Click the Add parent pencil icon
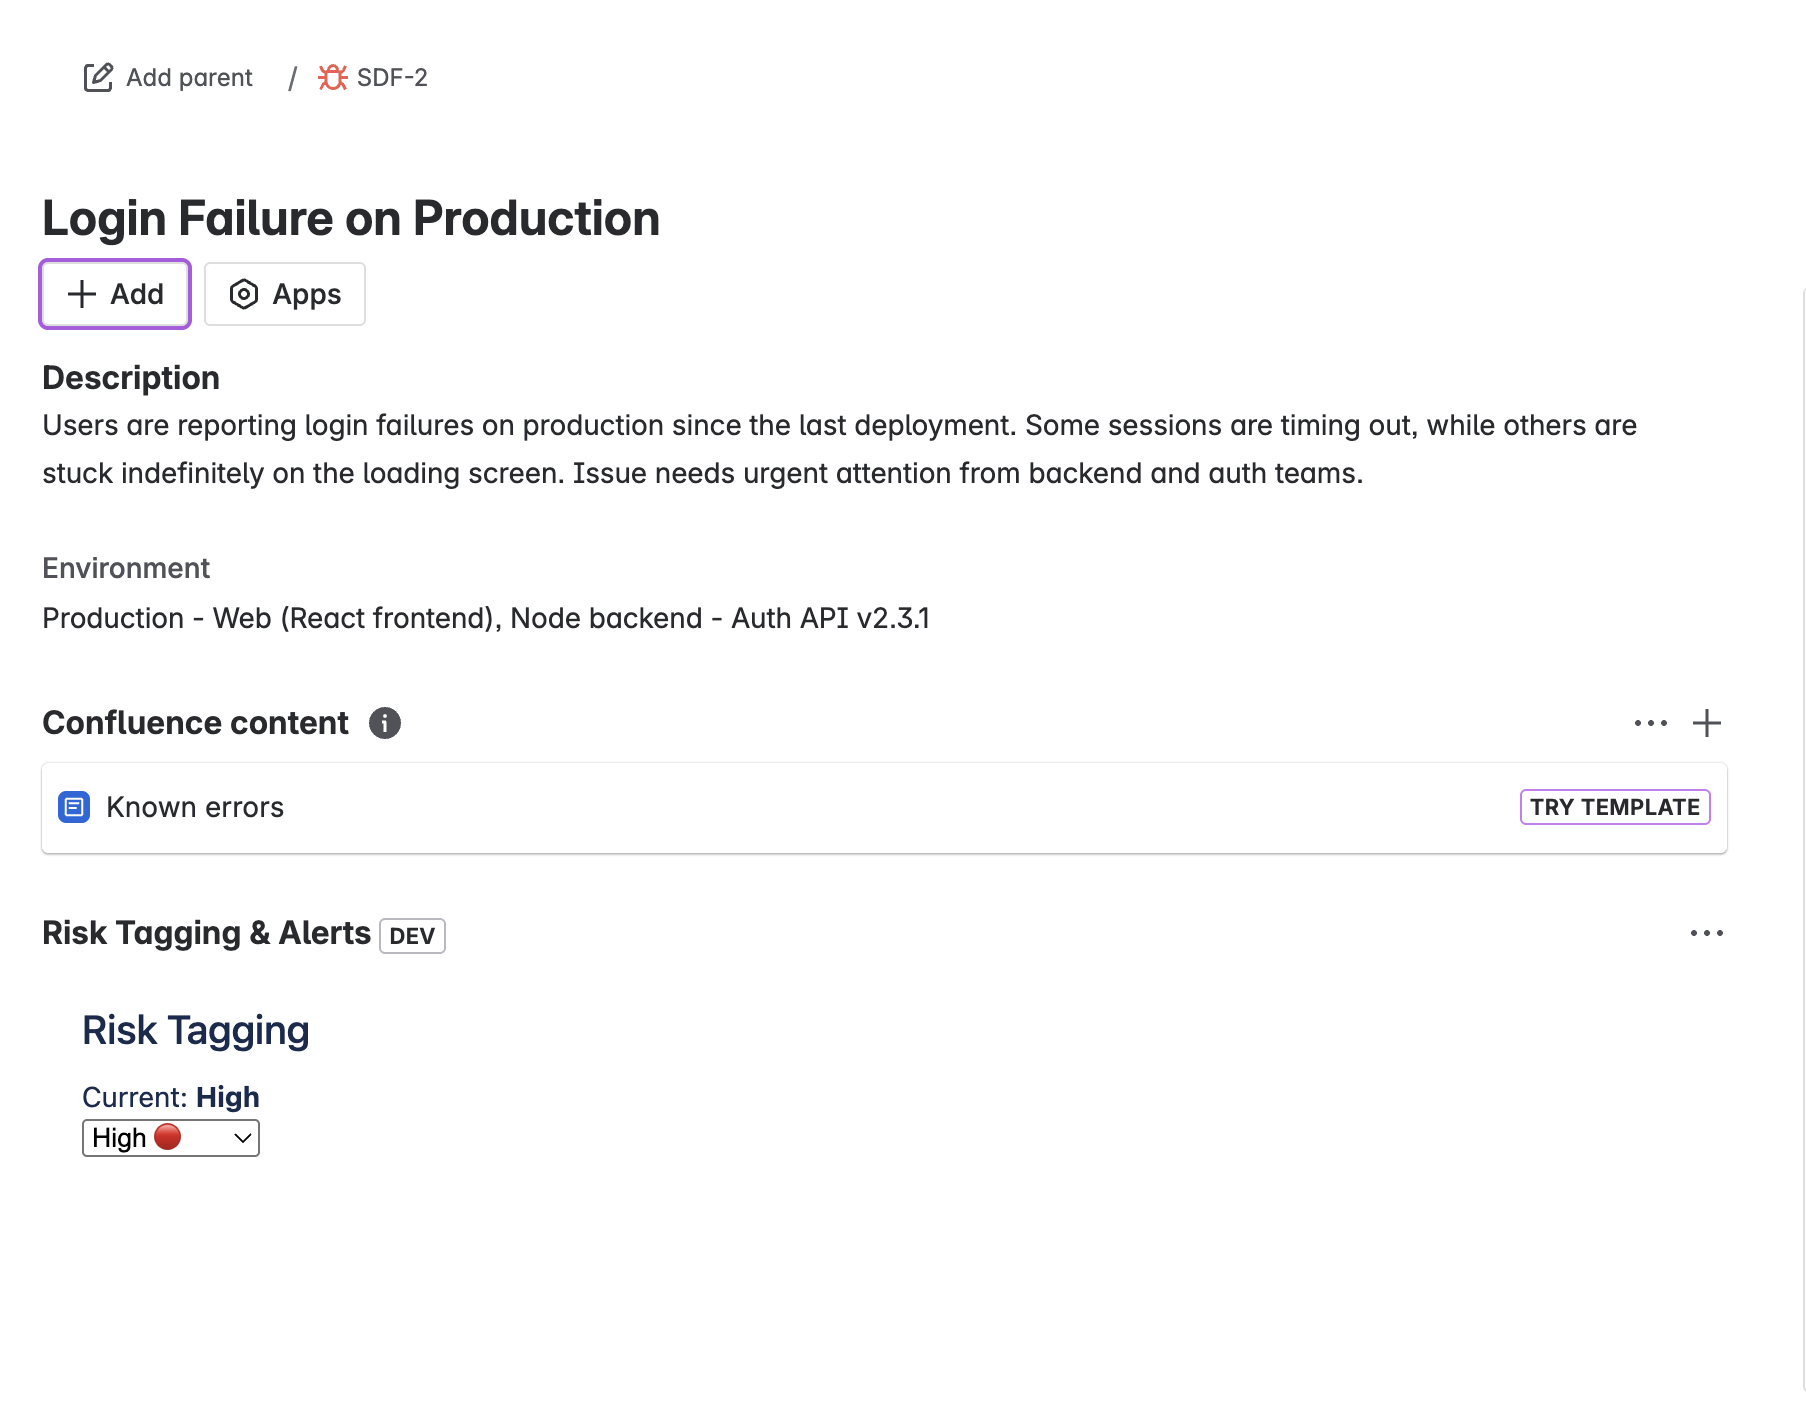Screen dimensions: 1806x1404 [x=98, y=77]
